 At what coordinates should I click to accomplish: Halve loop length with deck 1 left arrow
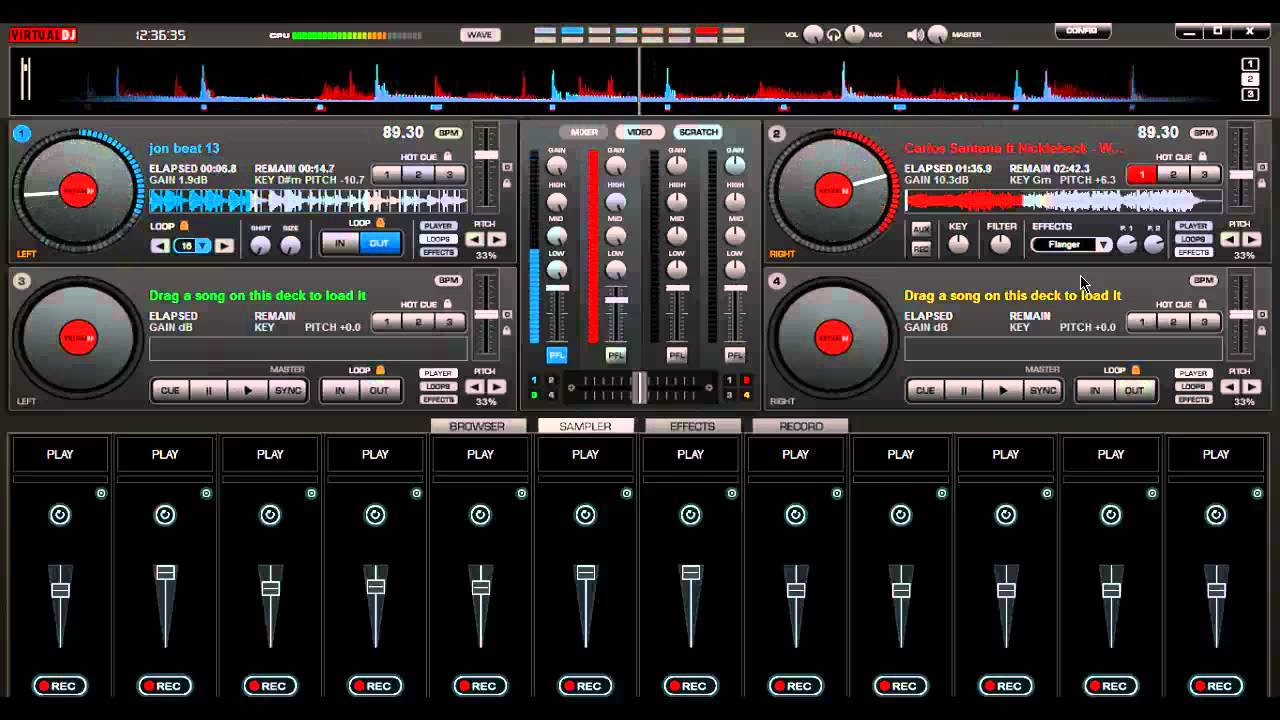160,246
